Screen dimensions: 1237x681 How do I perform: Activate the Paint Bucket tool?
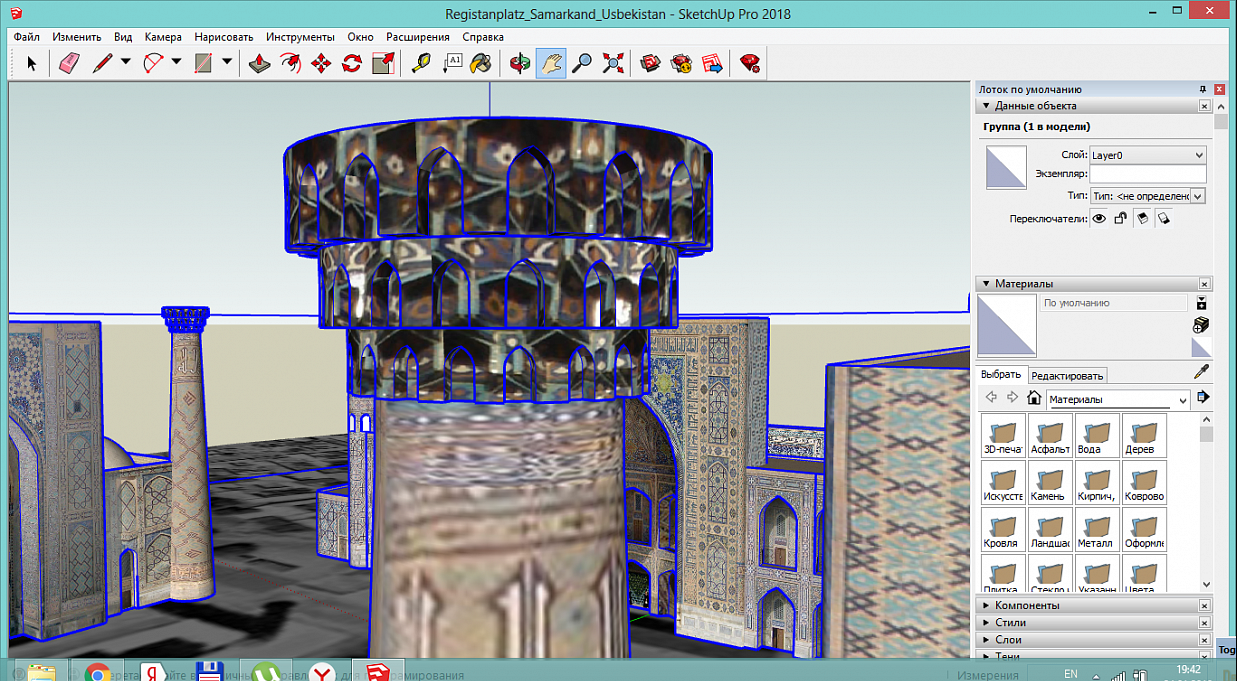[481, 63]
